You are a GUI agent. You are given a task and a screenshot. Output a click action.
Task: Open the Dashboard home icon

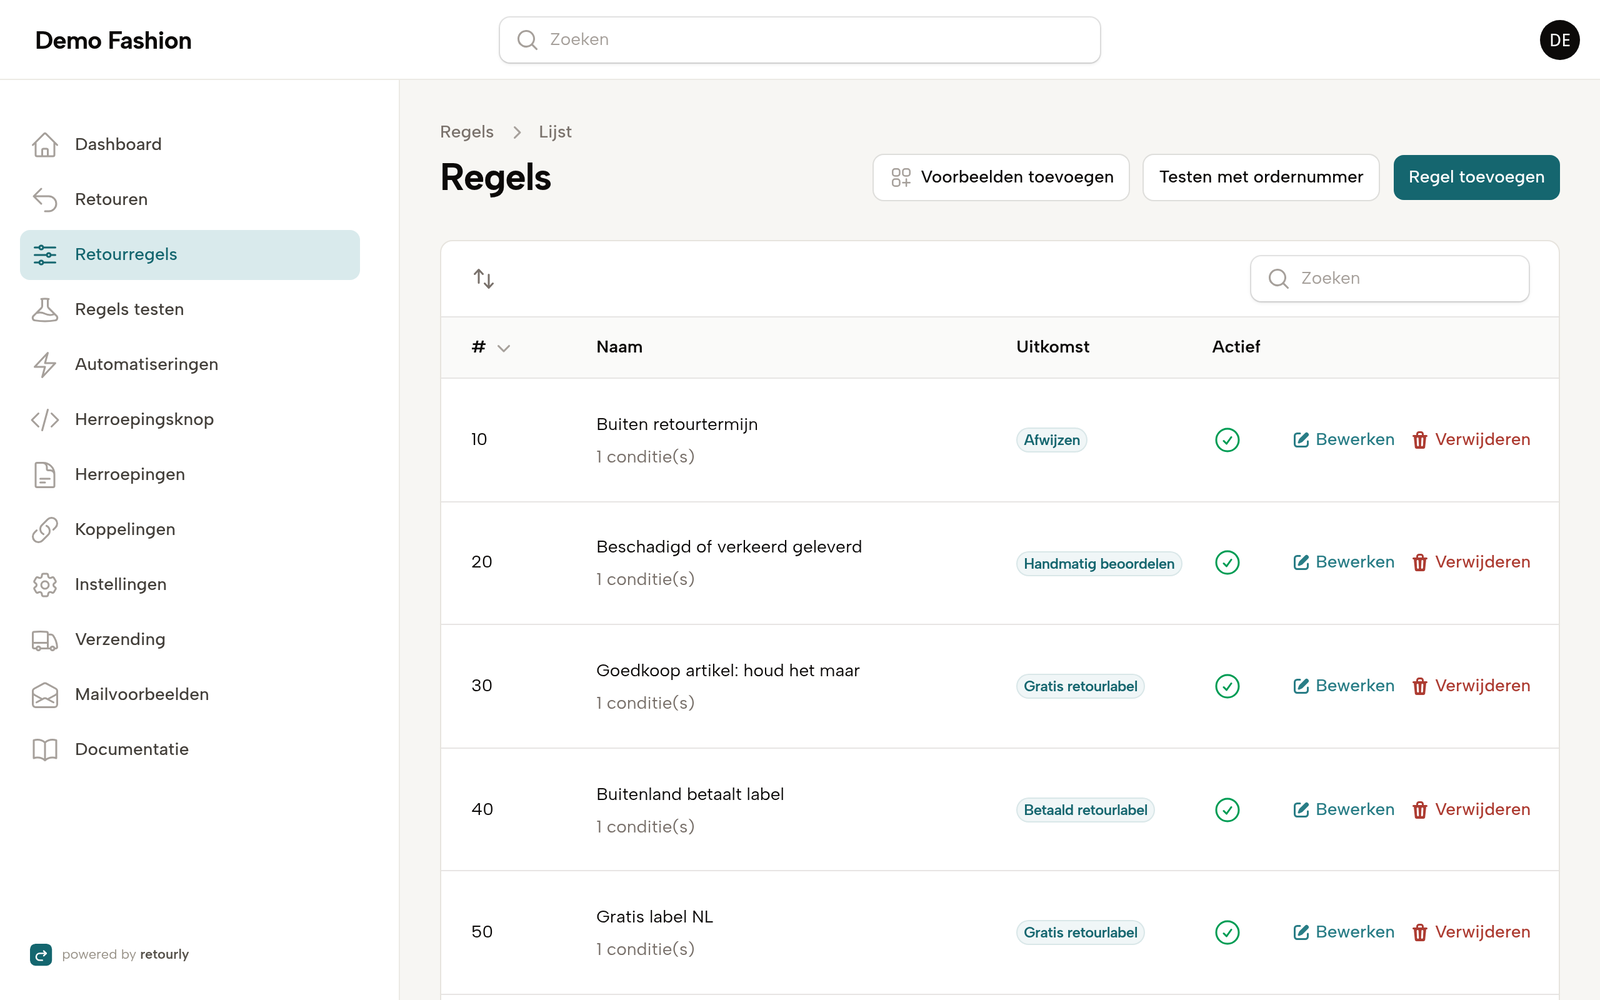tap(45, 145)
